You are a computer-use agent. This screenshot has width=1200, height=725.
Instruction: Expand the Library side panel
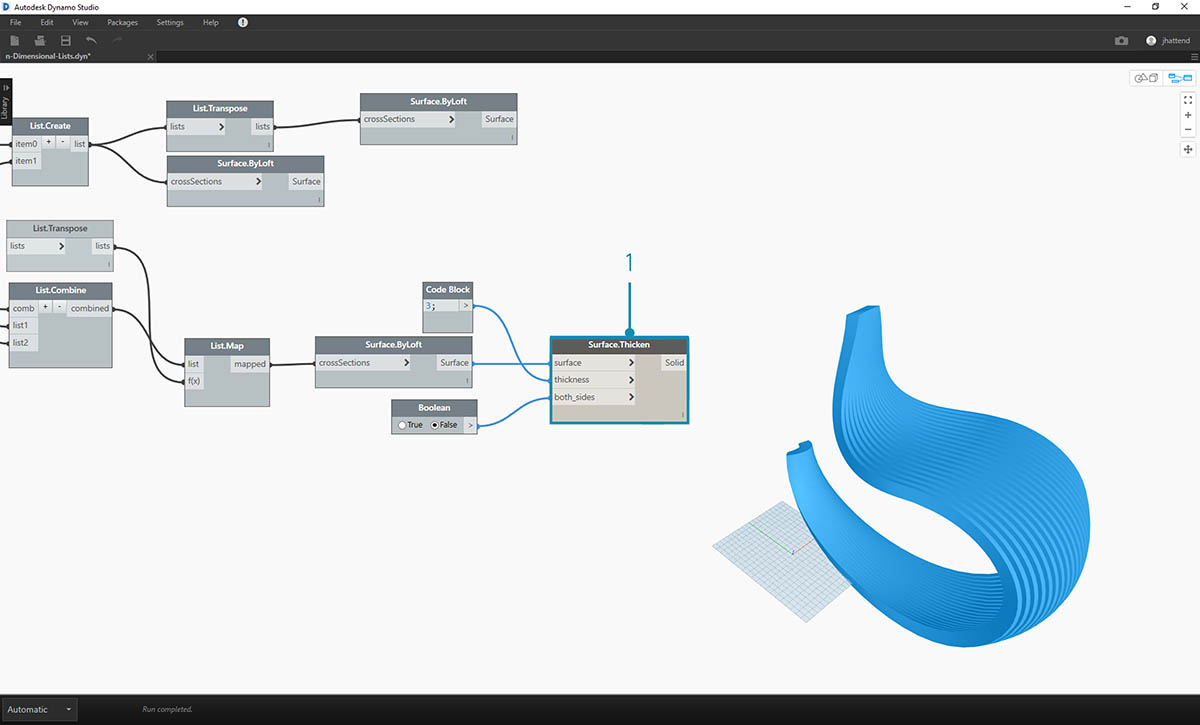[x=5, y=100]
